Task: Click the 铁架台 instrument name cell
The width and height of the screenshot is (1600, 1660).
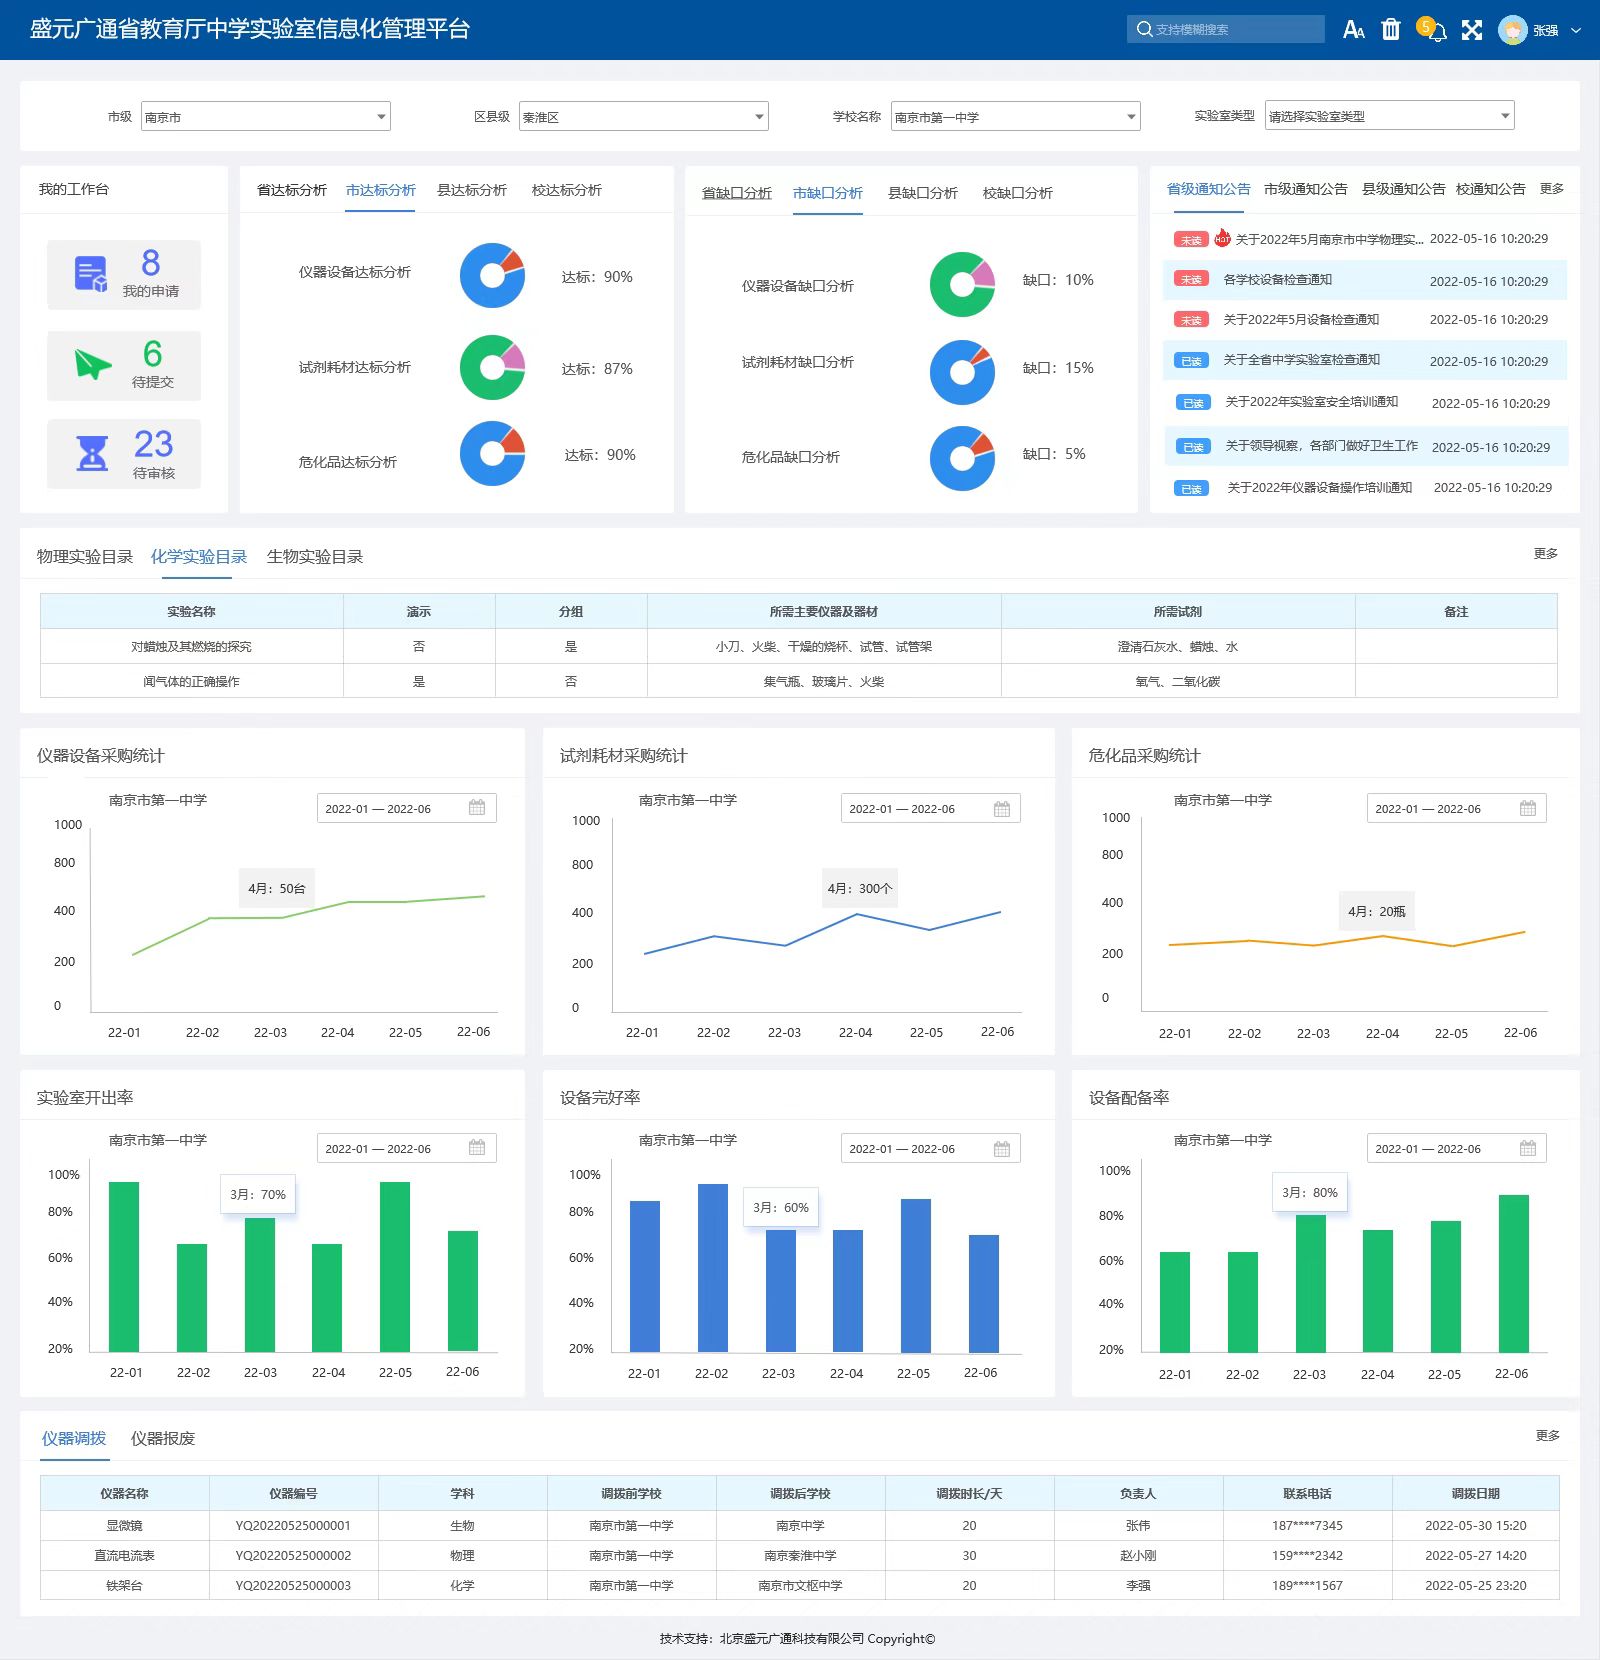Action: (x=124, y=1586)
